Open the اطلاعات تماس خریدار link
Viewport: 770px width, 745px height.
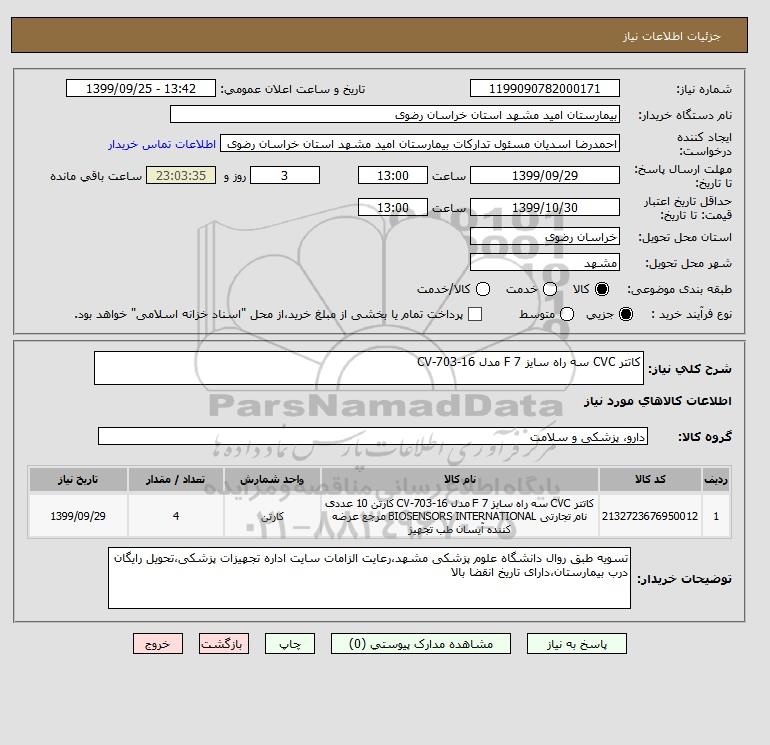(162, 144)
